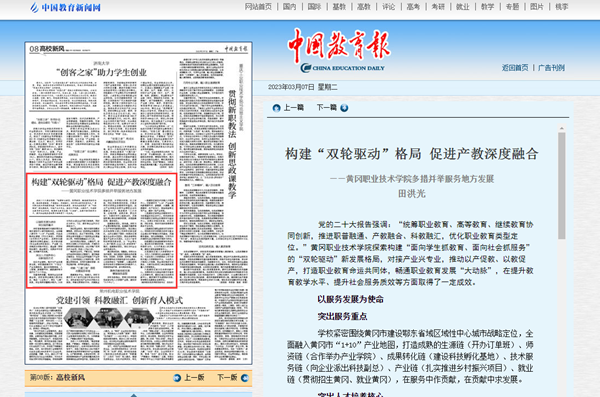Open the 国内 news section
The height and width of the screenshot is (397, 600).
point(289,7)
